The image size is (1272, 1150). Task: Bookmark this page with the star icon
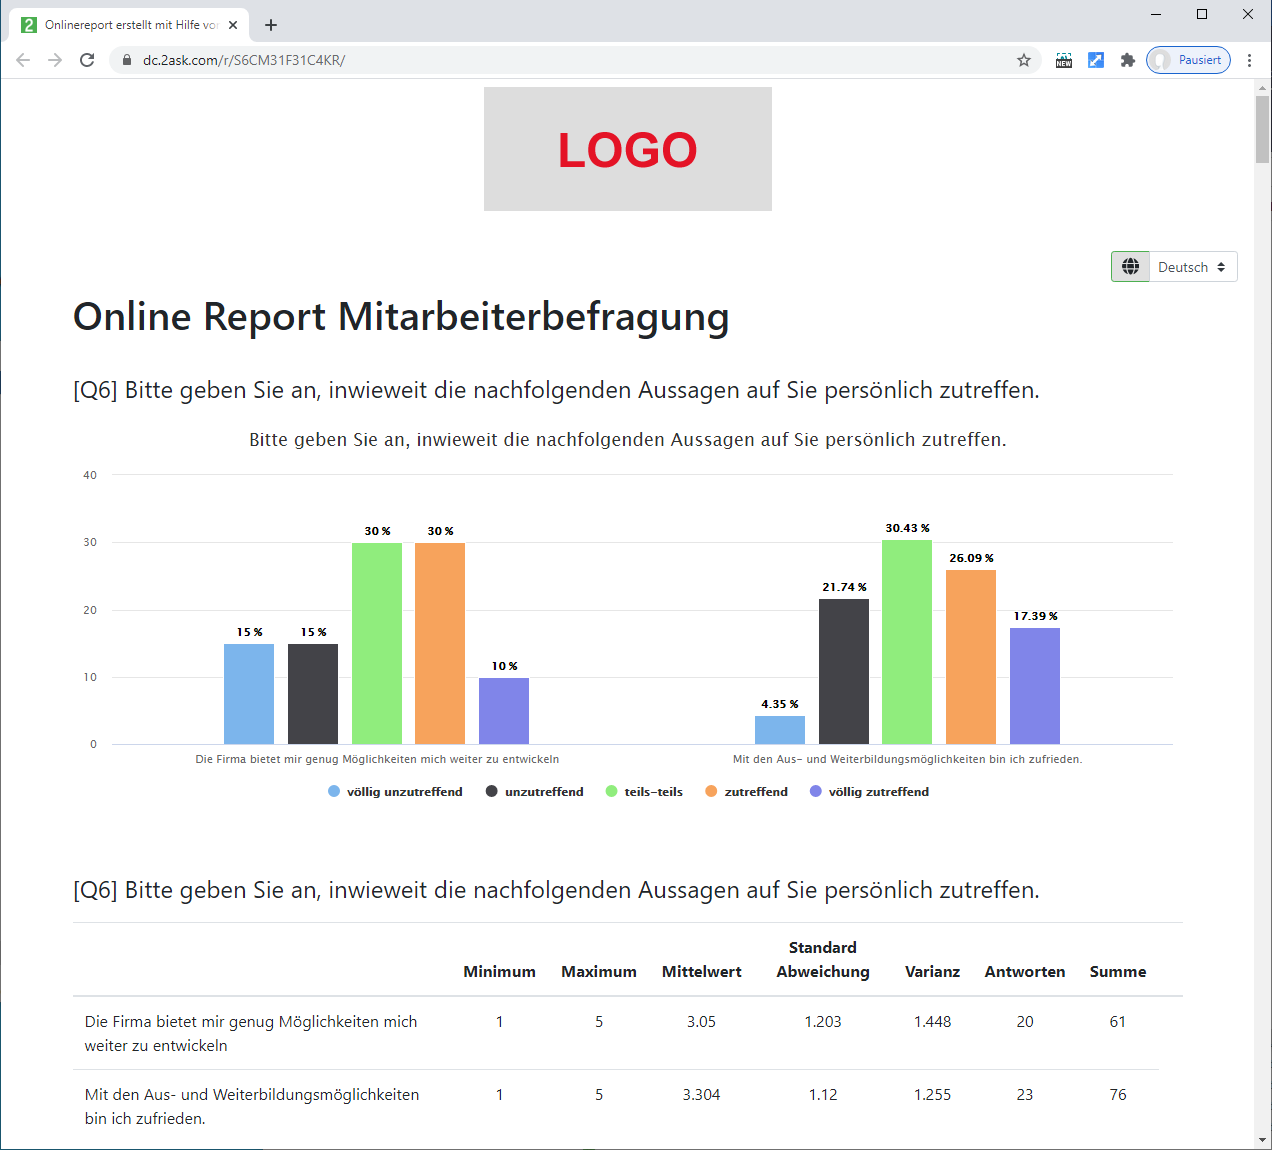1024,60
